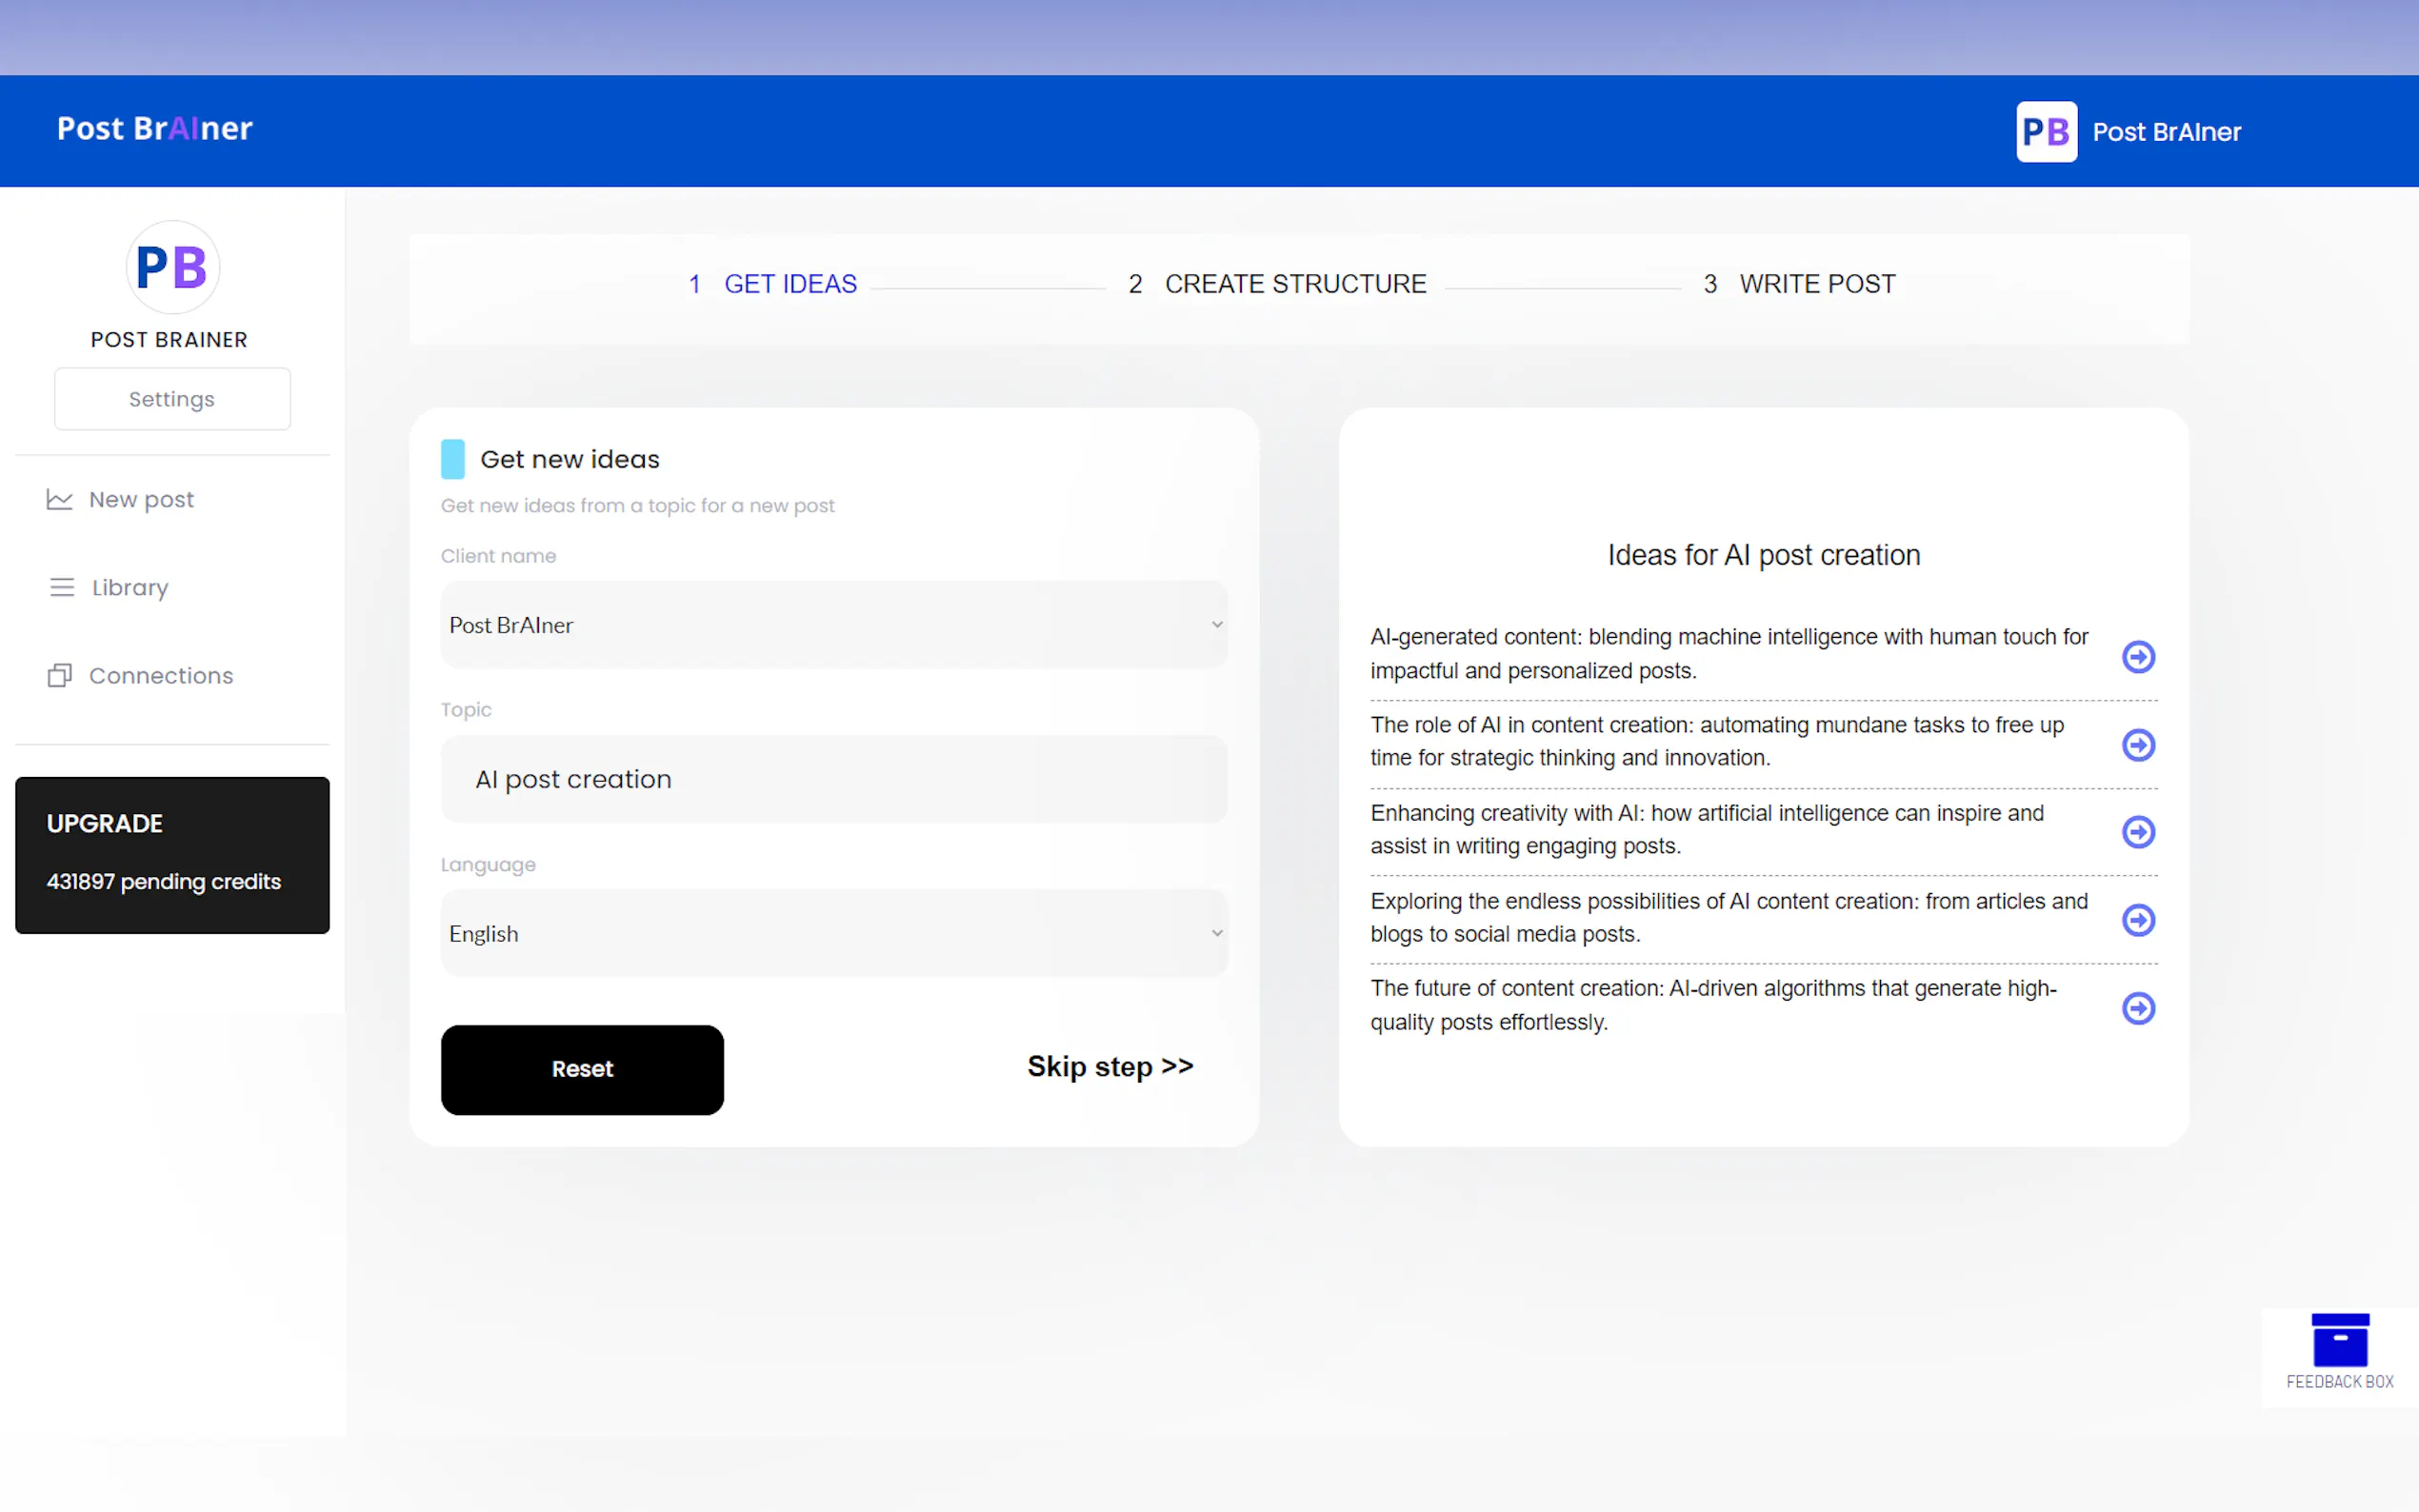Open the Settings button under profile
Screen dimensions: 2419x1512
(172, 399)
